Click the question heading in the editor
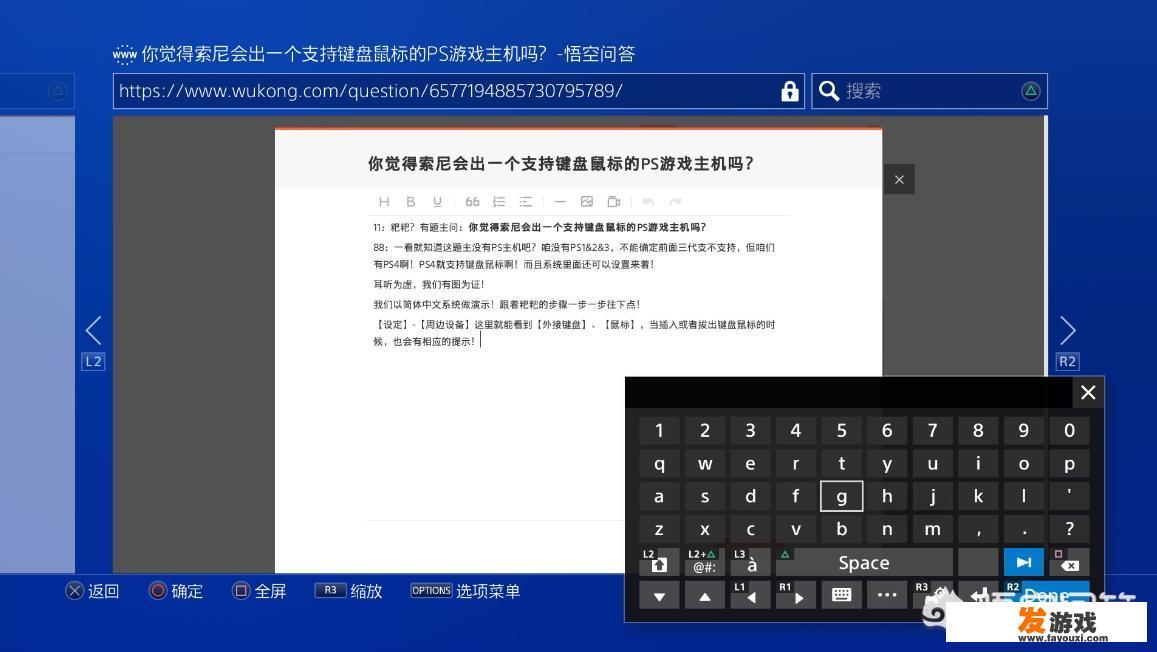 point(561,164)
